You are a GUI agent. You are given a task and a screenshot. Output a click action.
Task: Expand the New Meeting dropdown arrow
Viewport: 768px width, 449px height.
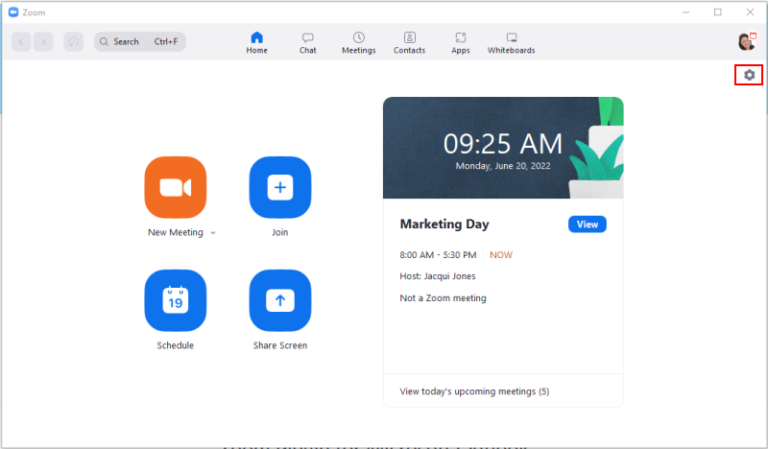pos(213,233)
